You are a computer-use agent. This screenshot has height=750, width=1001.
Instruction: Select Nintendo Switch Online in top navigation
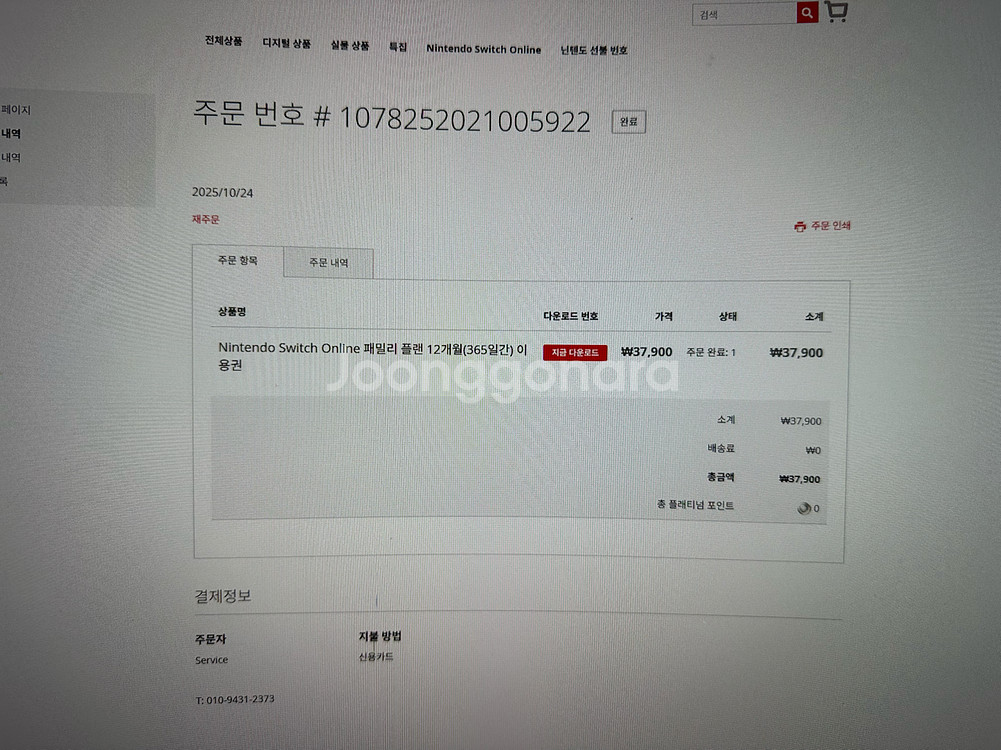[x=483, y=49]
